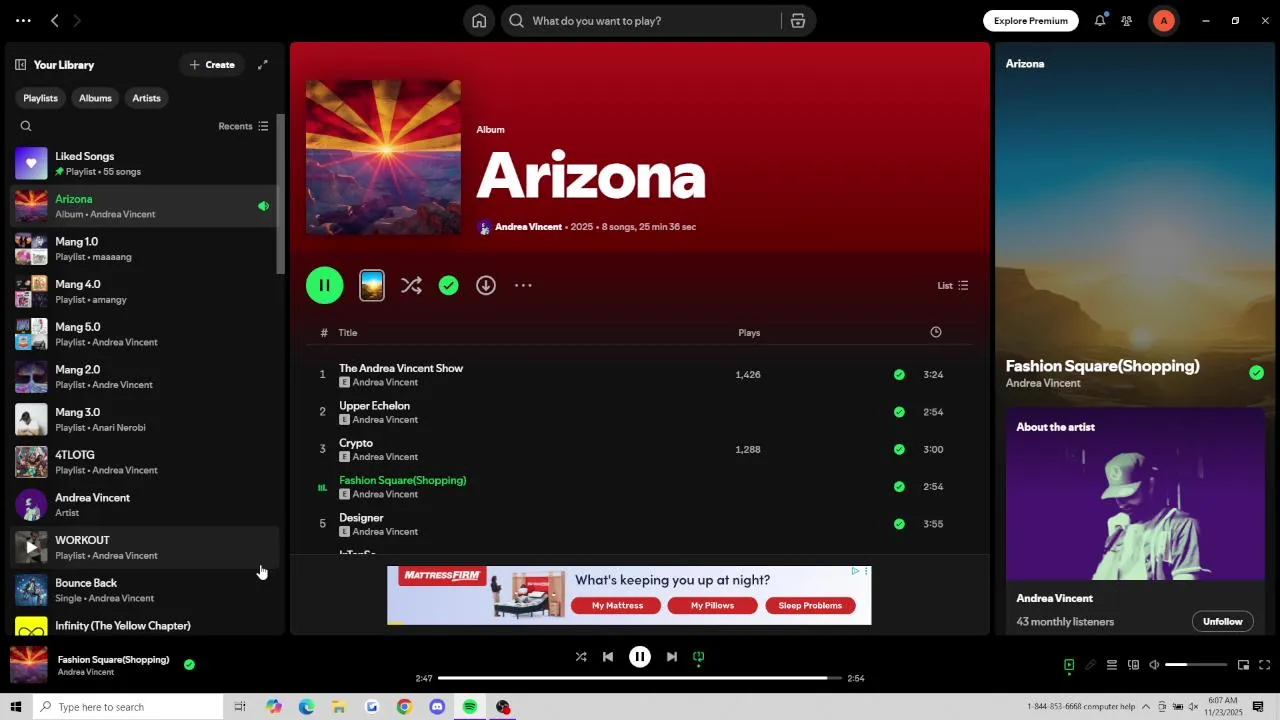
Task: Filter library by Albums
Action: coord(95,98)
